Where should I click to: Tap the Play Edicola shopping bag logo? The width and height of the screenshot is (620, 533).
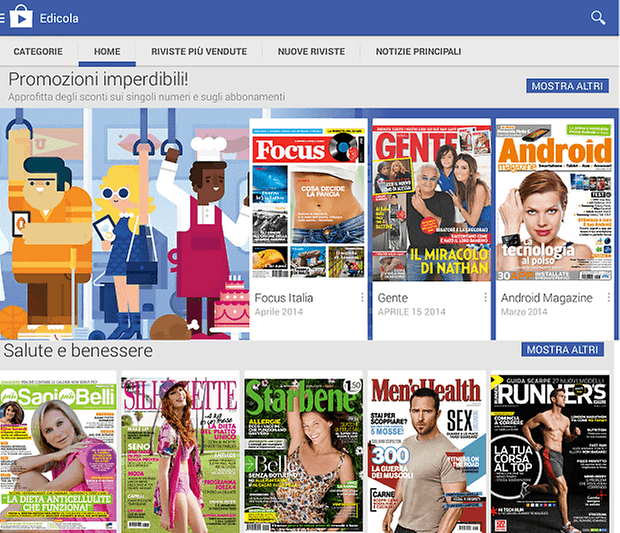(x=21, y=16)
